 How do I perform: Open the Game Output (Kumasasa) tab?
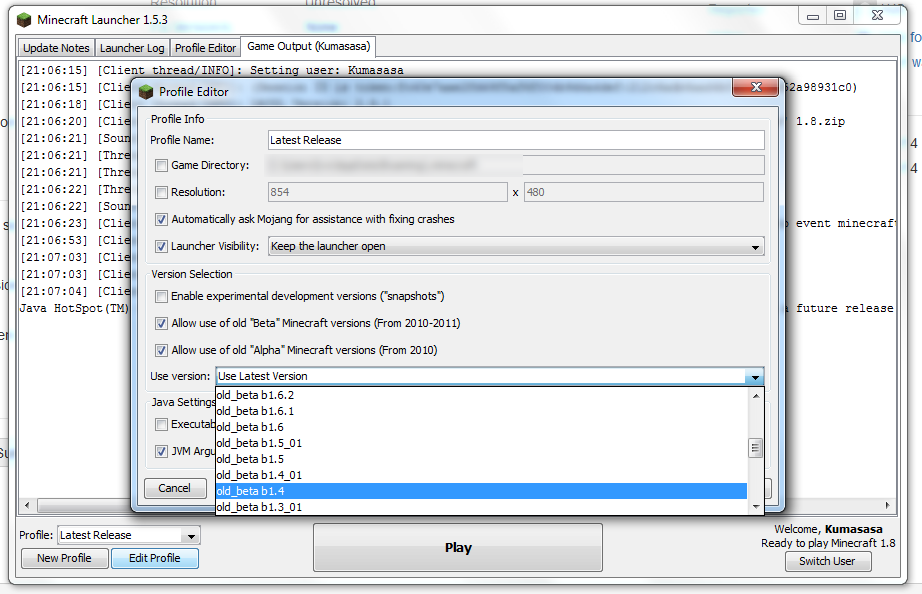tap(308, 46)
